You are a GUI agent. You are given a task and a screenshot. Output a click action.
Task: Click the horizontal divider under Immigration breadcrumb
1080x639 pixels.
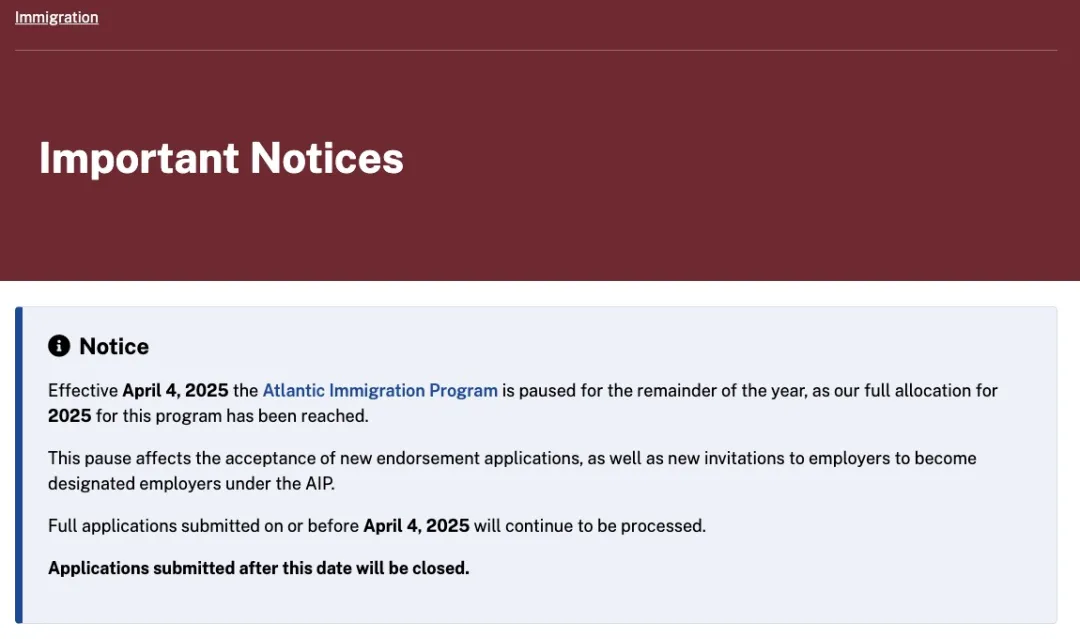click(x=536, y=50)
